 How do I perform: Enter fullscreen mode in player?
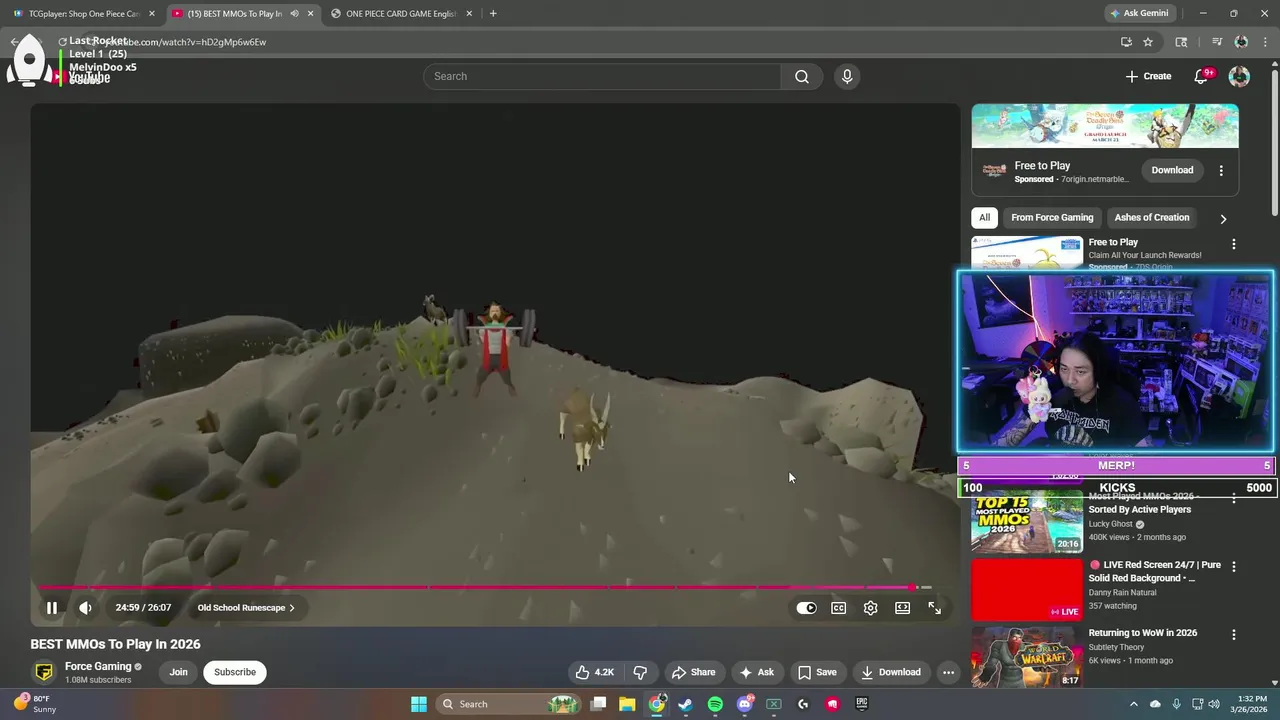[x=935, y=608]
